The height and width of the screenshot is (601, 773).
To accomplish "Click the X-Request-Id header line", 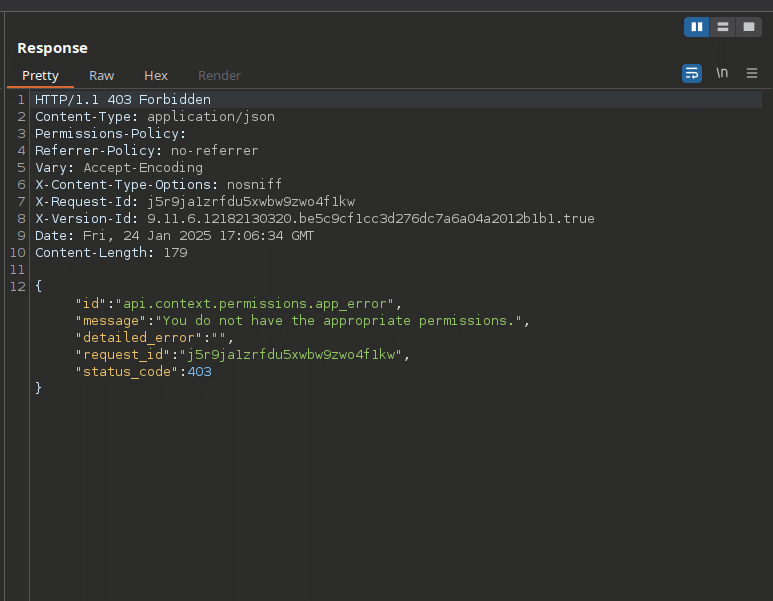I will point(195,202).
